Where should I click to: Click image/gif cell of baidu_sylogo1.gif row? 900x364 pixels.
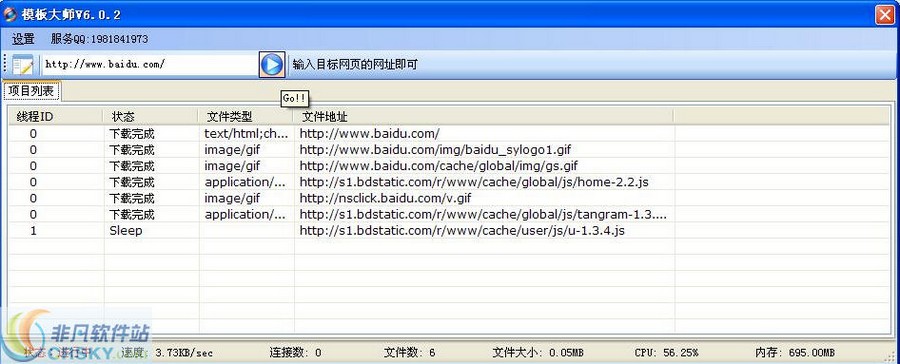(232, 150)
